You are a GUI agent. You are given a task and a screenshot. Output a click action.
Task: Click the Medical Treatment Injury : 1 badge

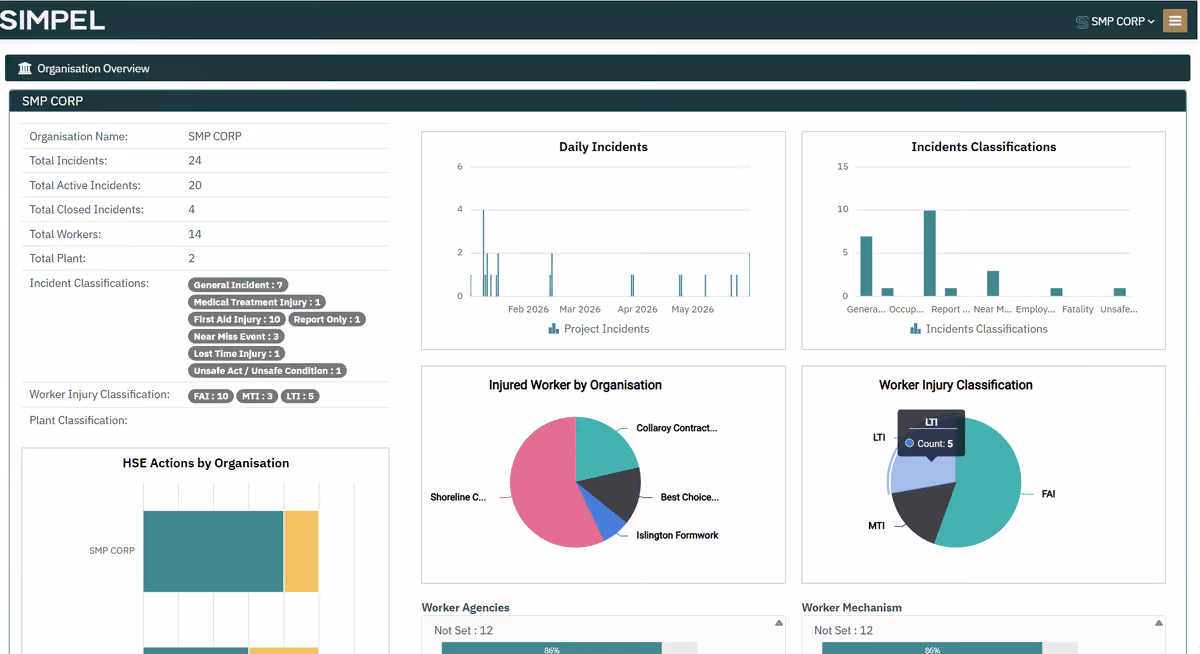click(x=257, y=302)
